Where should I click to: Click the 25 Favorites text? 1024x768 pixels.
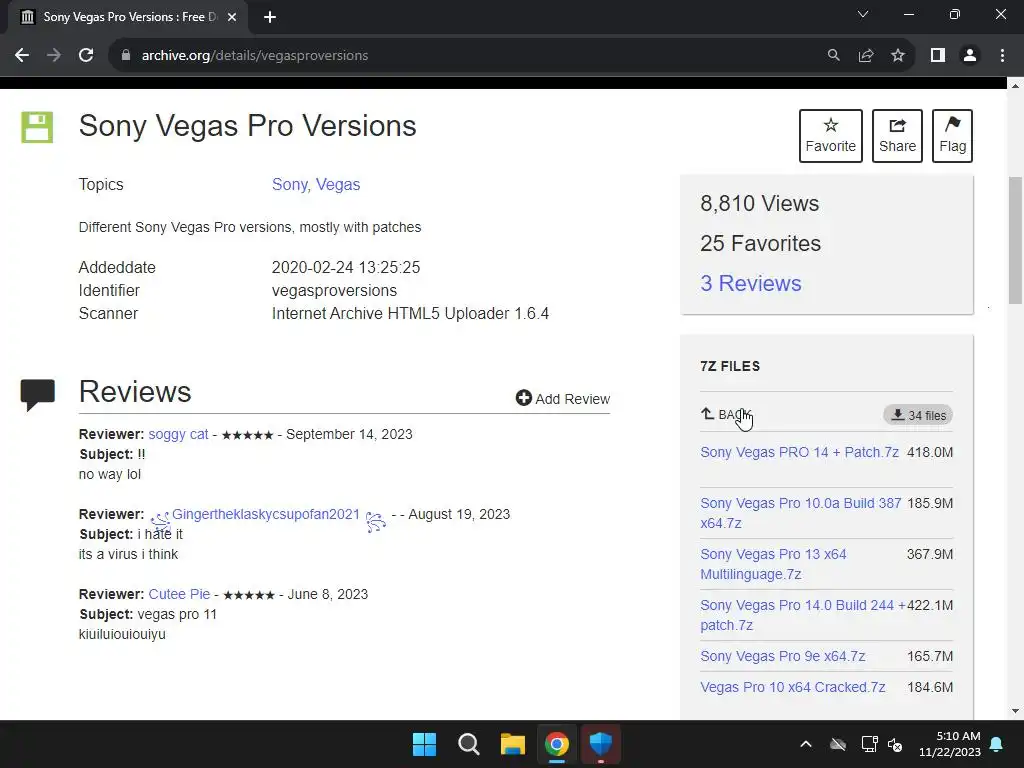tap(760, 244)
